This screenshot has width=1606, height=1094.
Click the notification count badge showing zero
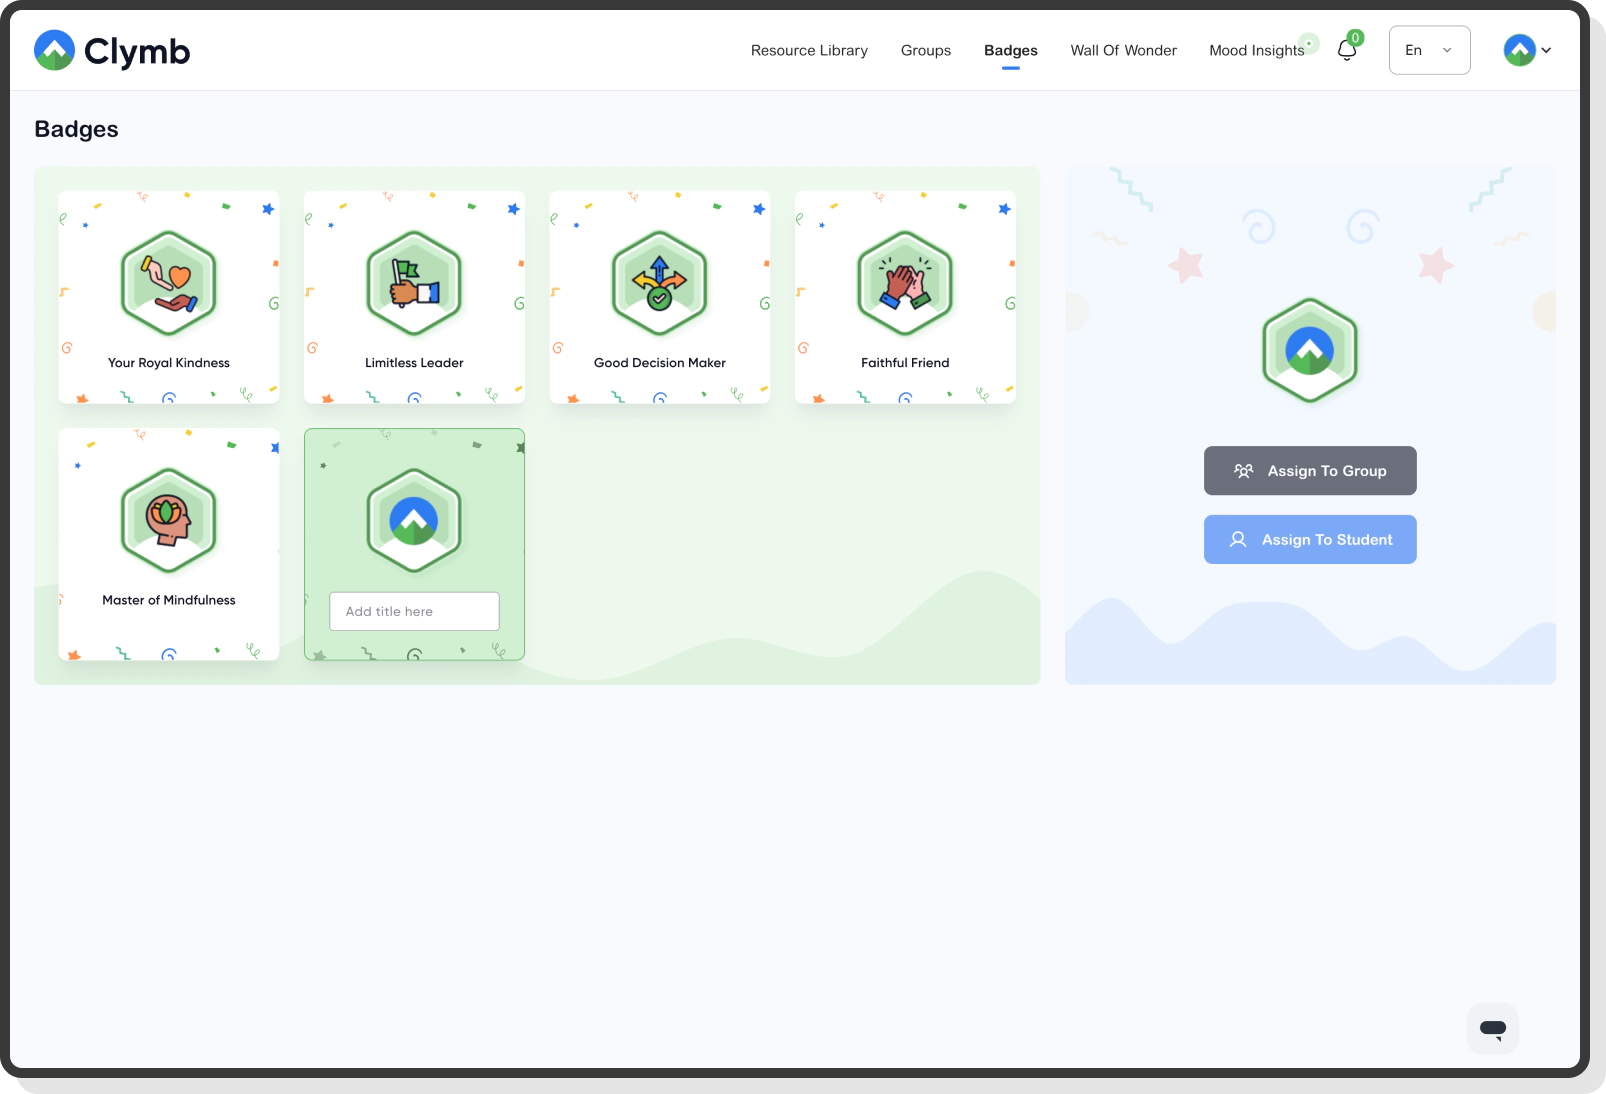click(x=1354, y=37)
